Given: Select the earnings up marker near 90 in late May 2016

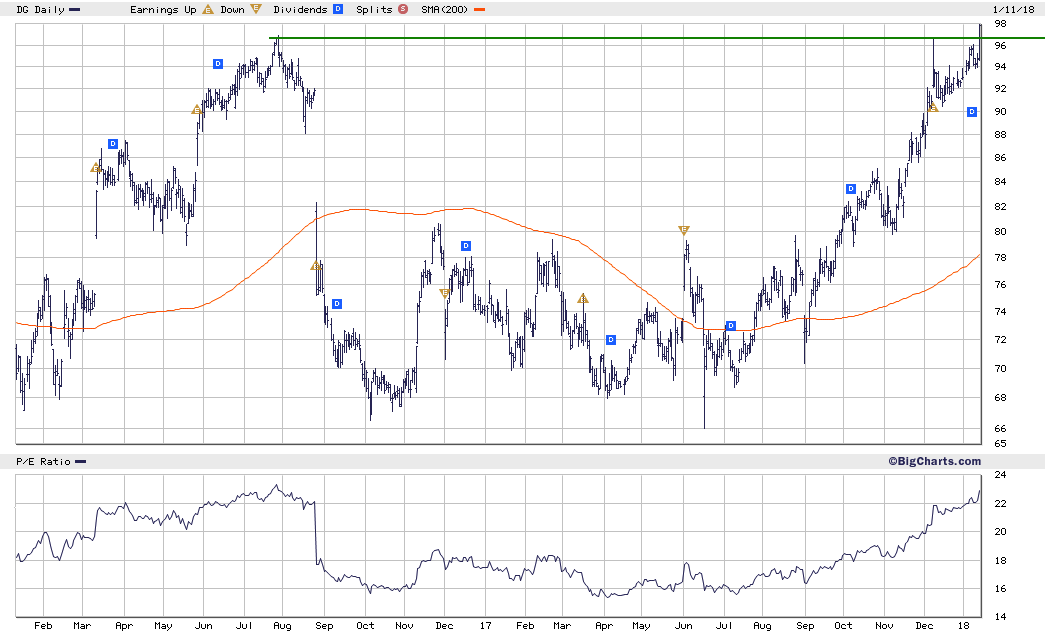Looking at the screenshot, I should [x=197, y=109].
